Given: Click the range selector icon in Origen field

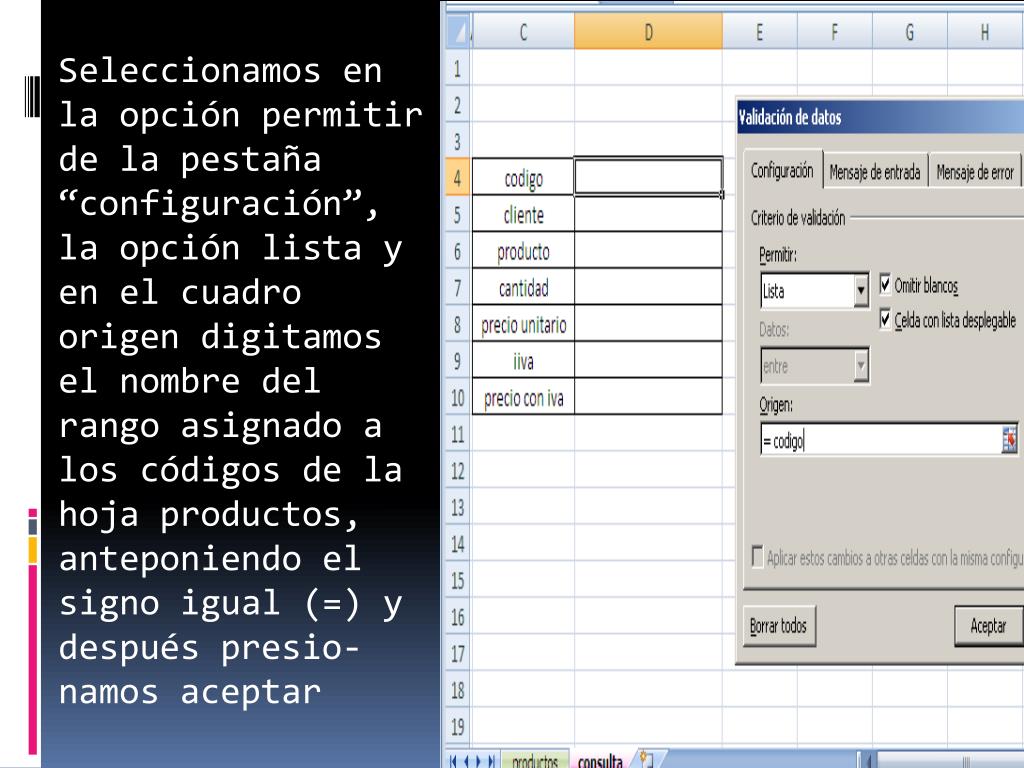Looking at the screenshot, I should pos(1009,440).
